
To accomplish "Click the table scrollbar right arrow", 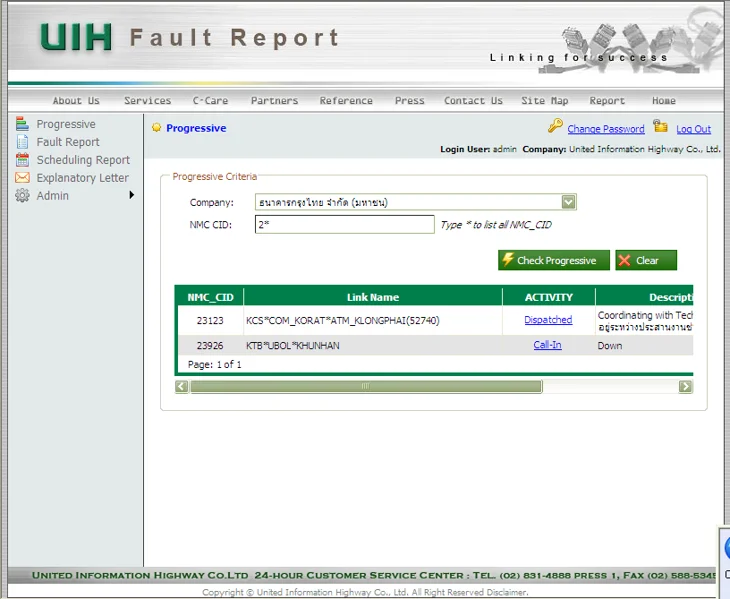I will (x=685, y=386).
